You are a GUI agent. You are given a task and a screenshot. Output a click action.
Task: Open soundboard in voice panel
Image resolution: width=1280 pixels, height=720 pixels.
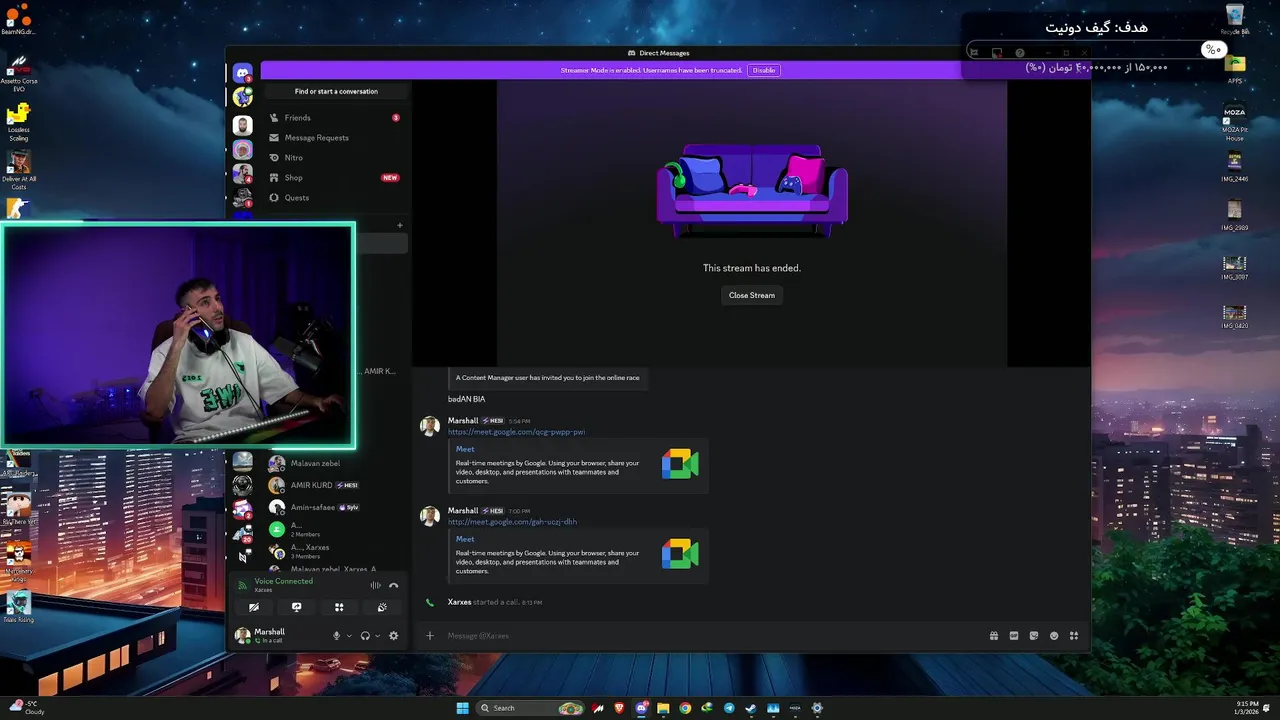tap(382, 607)
